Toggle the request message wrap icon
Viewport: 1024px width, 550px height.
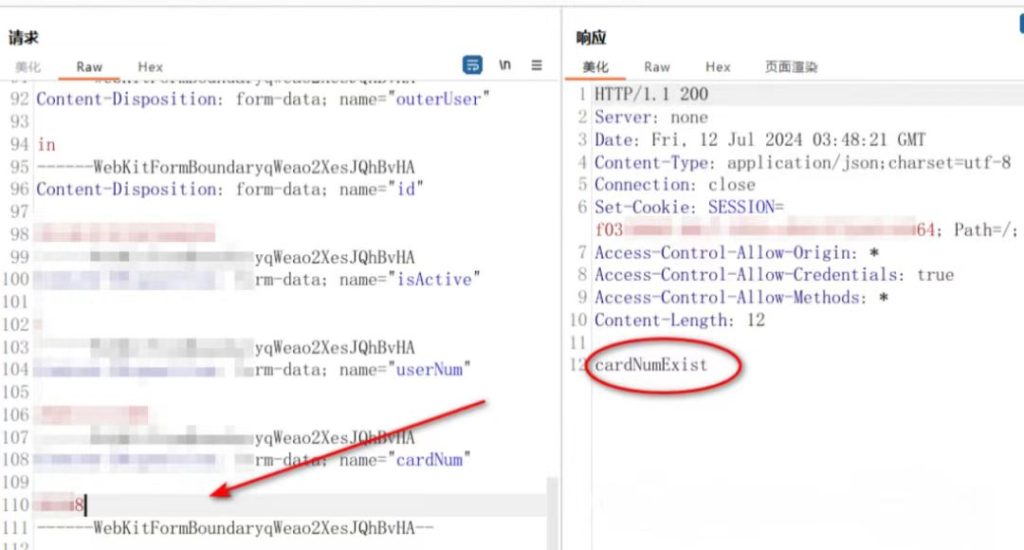[472, 65]
